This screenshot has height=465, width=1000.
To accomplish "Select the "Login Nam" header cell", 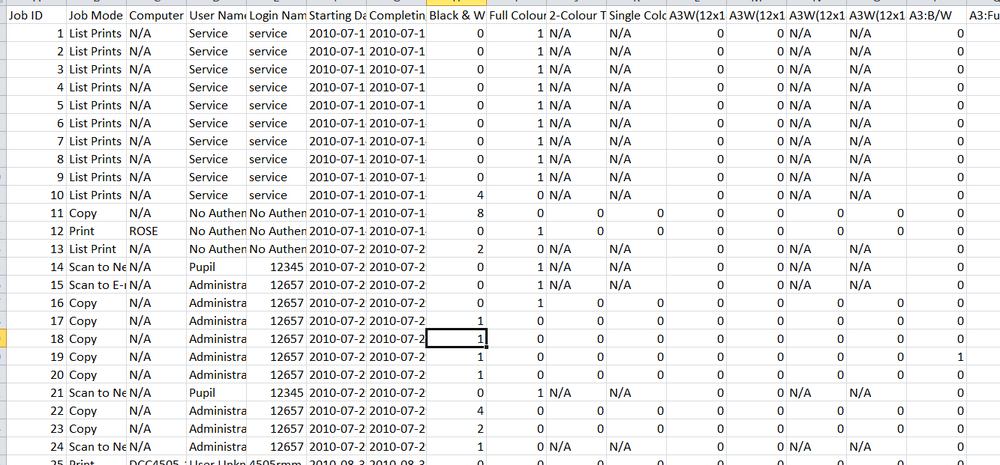I will pos(276,15).
